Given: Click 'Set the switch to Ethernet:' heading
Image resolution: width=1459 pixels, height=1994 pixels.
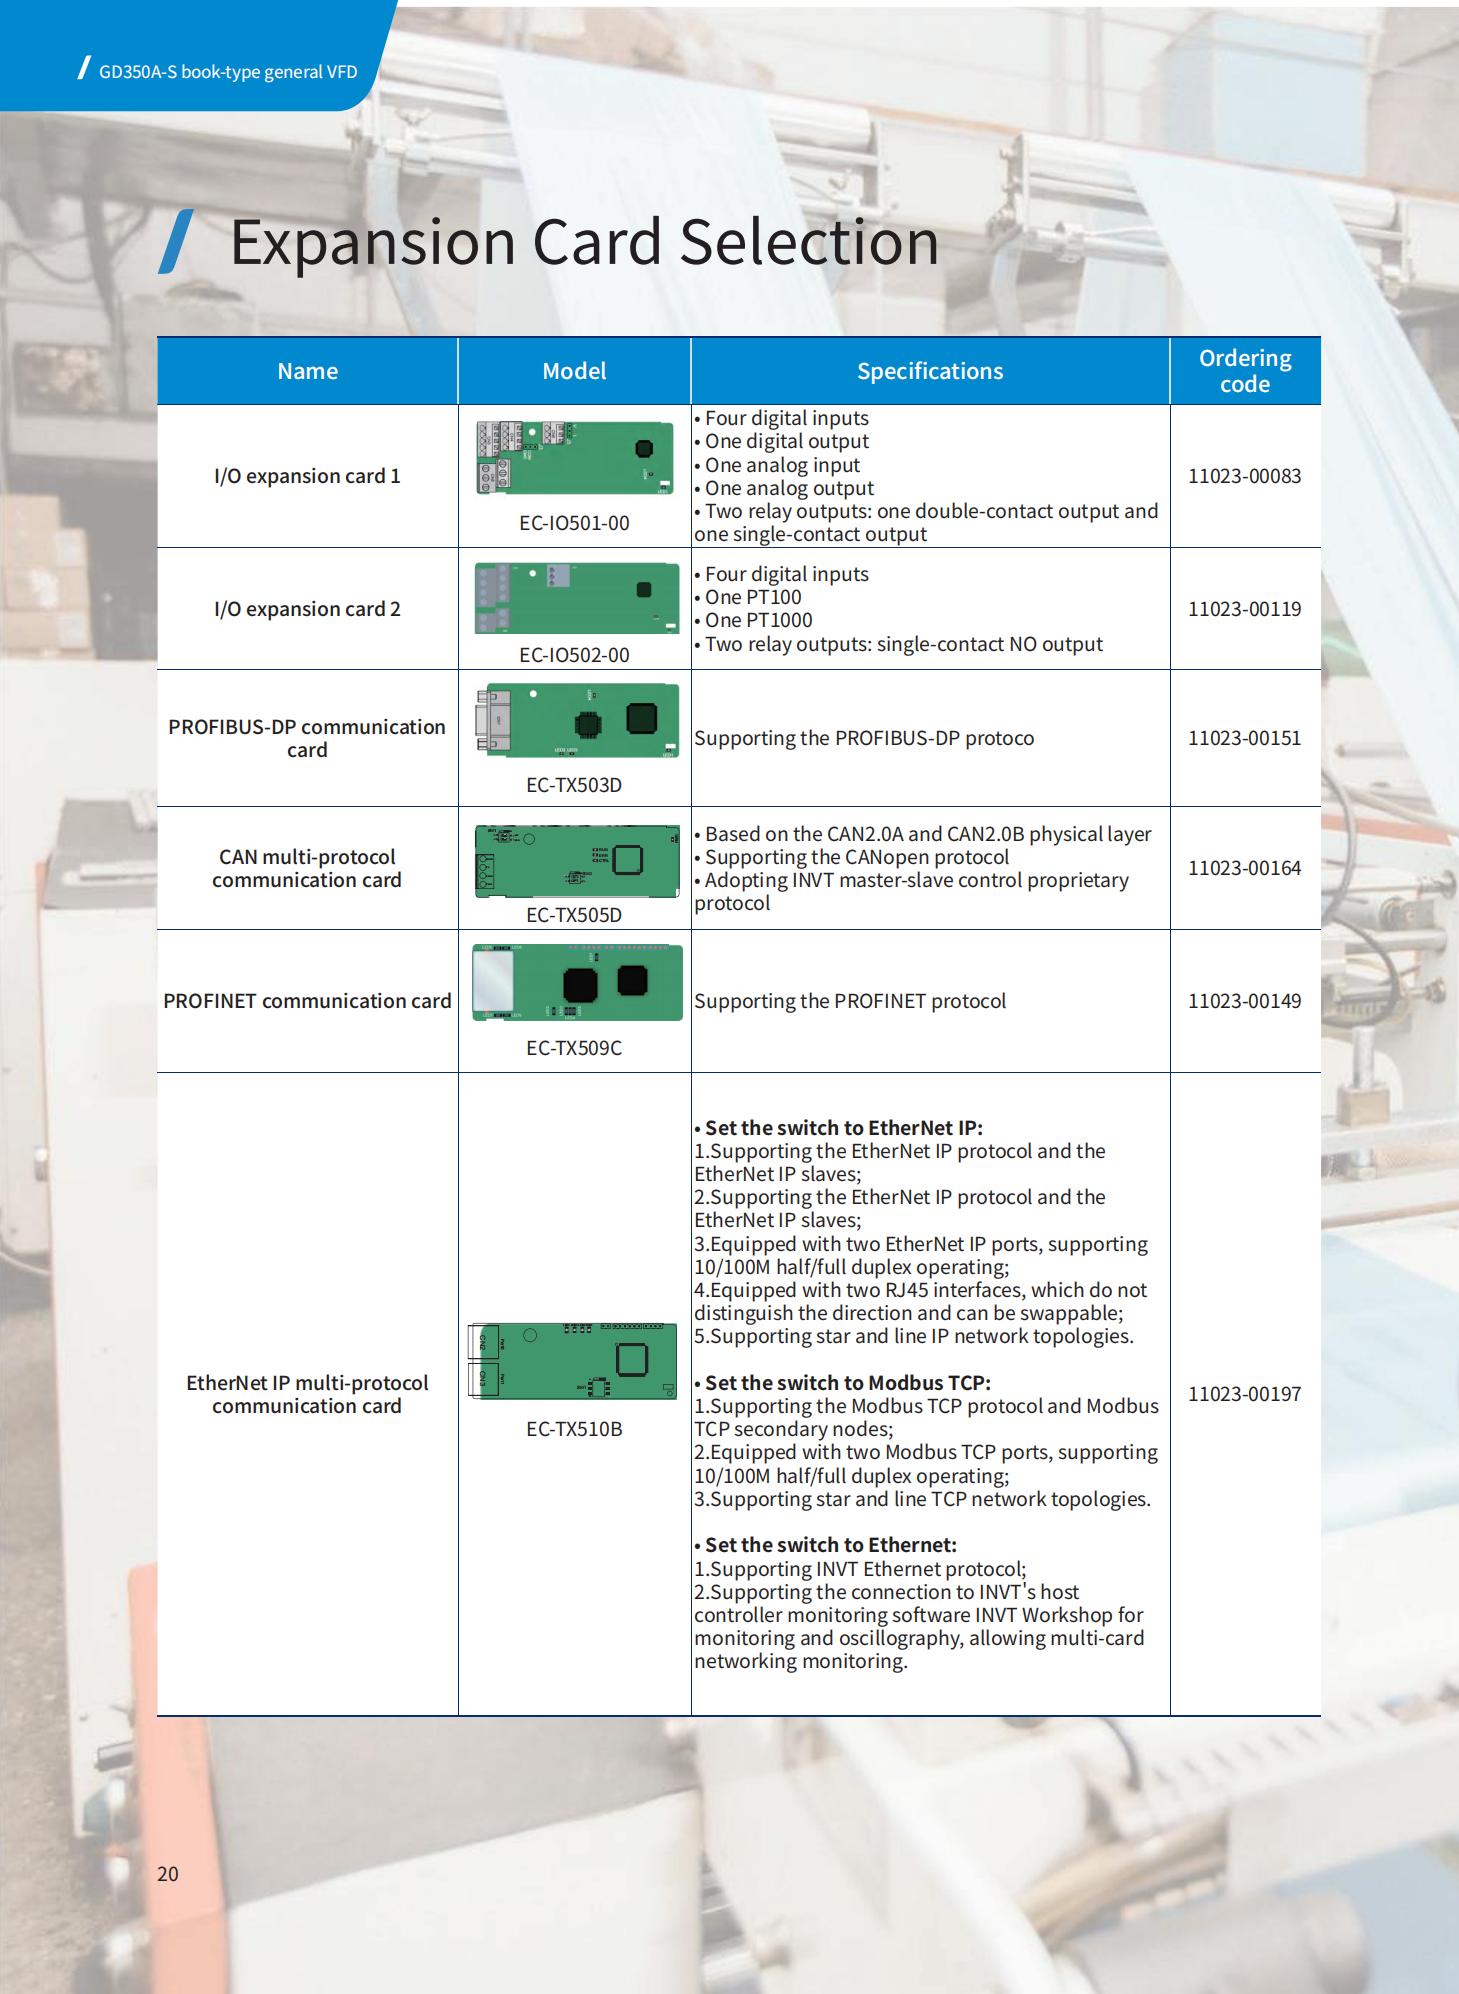Looking at the screenshot, I should pos(825,1545).
